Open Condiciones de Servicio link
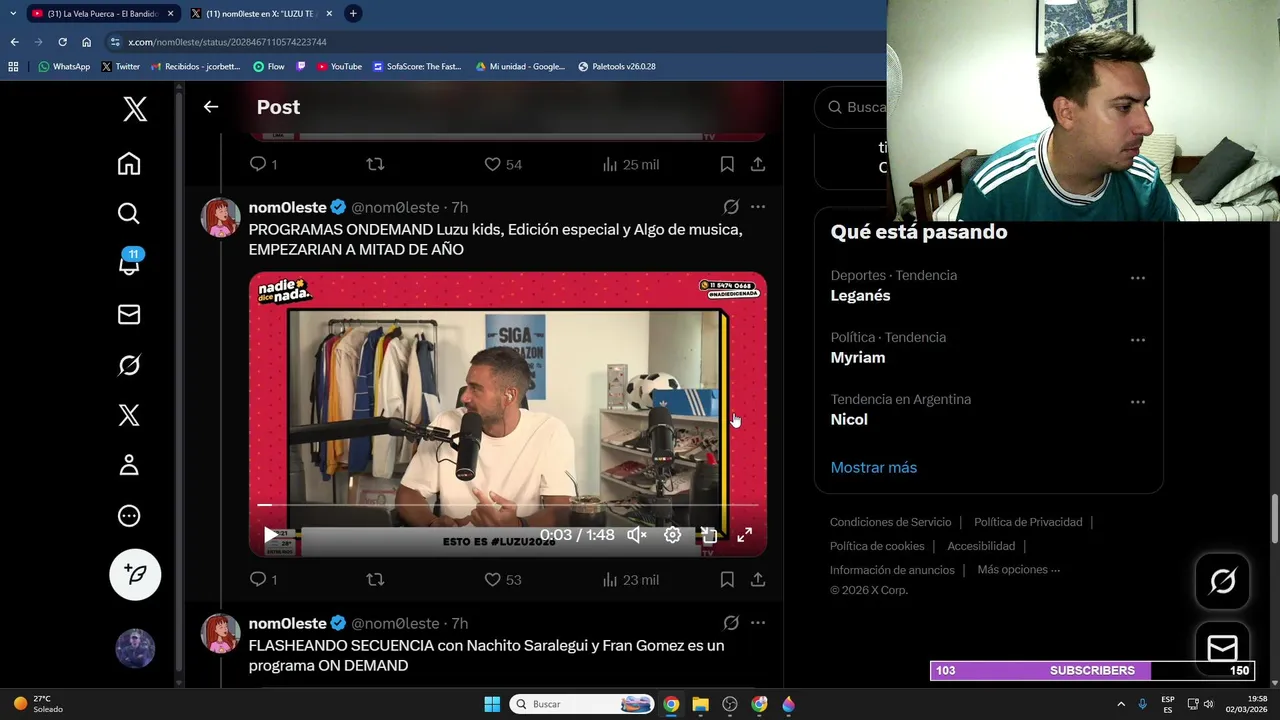 (x=890, y=522)
